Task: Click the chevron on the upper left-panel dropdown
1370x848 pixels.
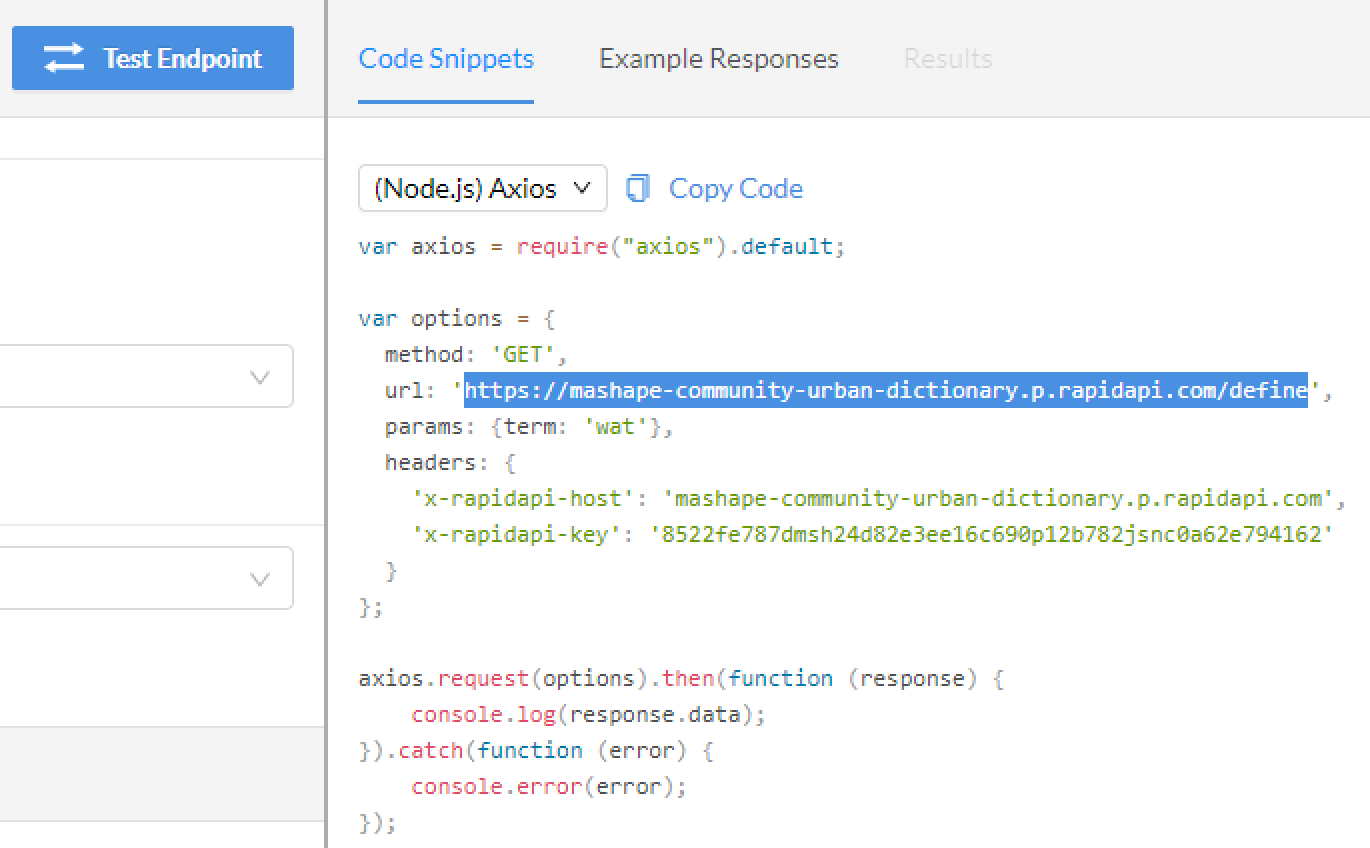Action: 260,377
